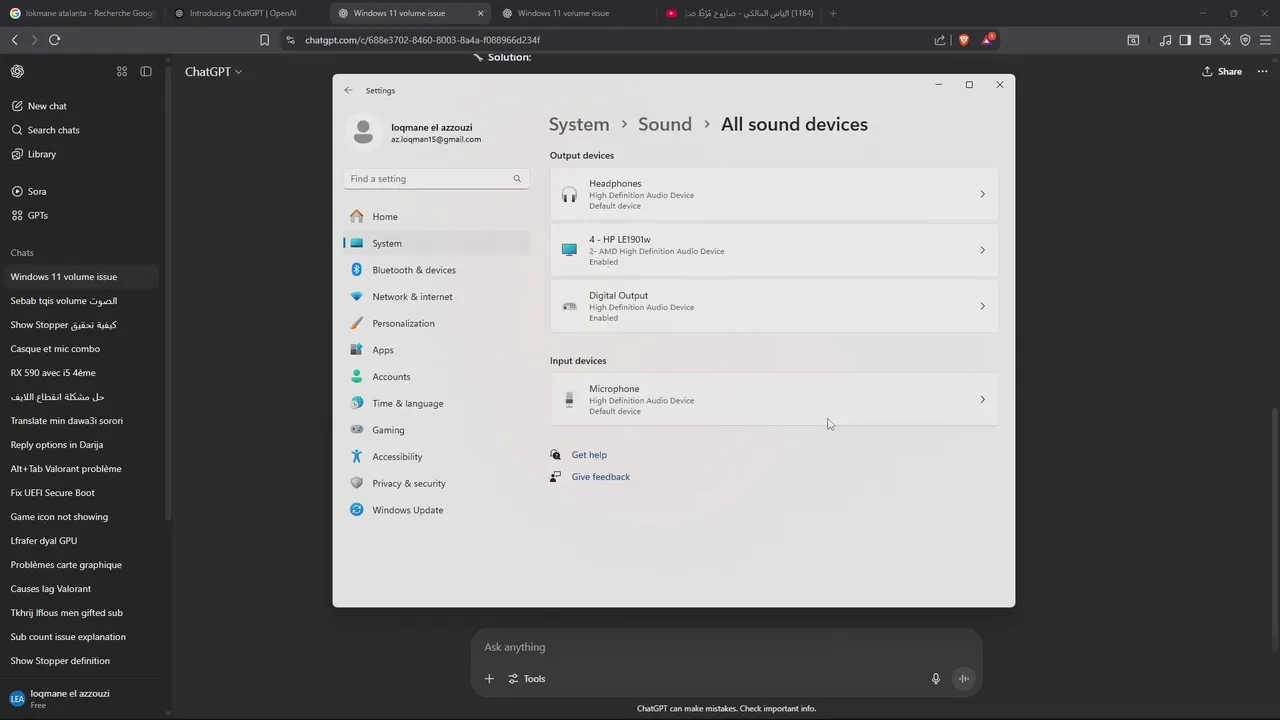Open Accessibility in Settings navigation
The height and width of the screenshot is (720, 1280).
[436, 457]
